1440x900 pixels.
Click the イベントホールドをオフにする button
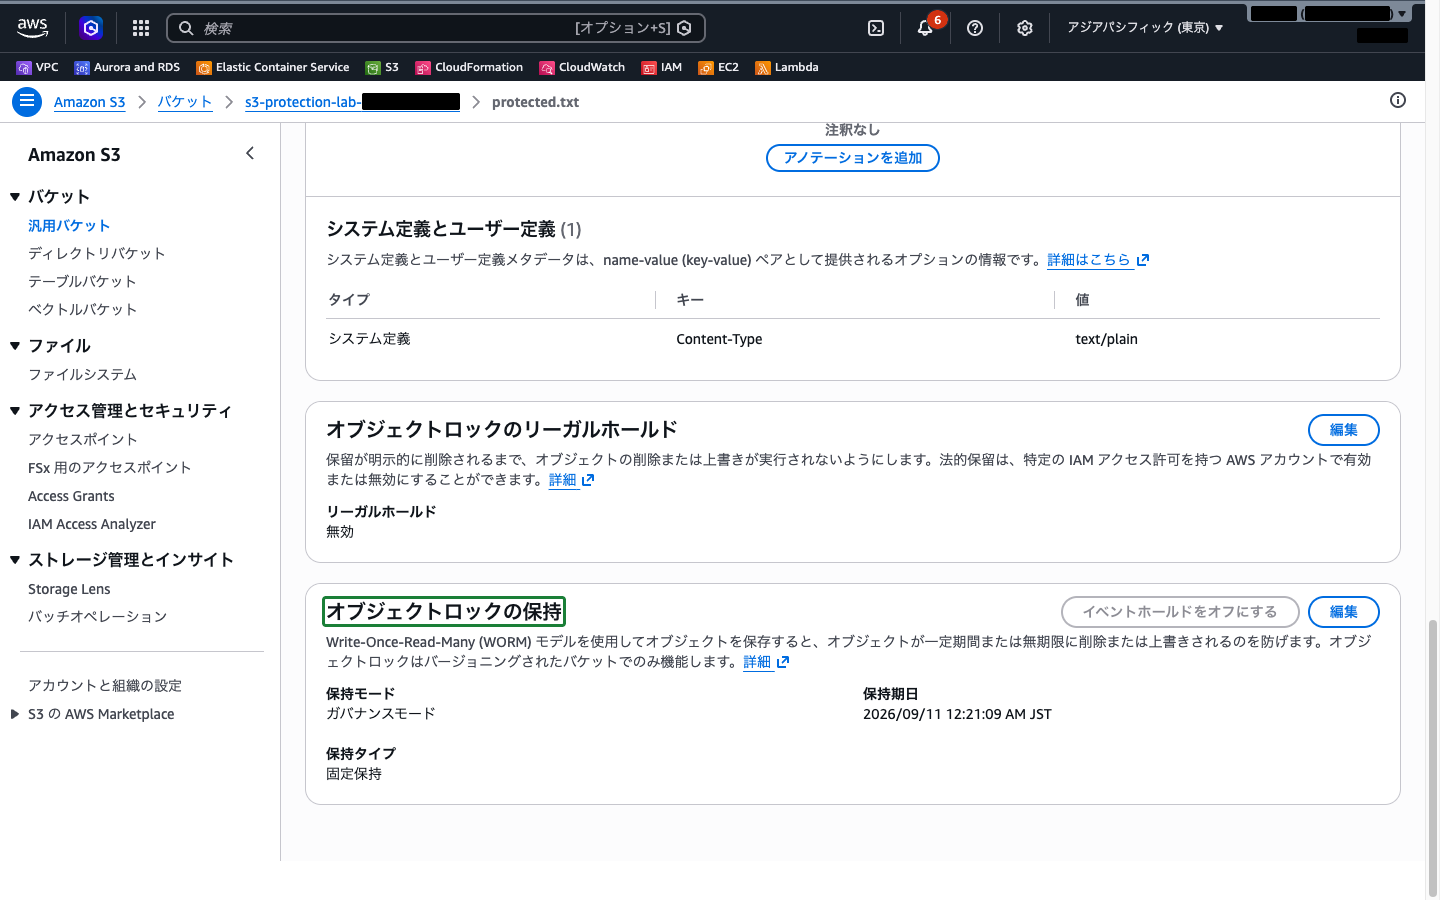tap(1180, 612)
